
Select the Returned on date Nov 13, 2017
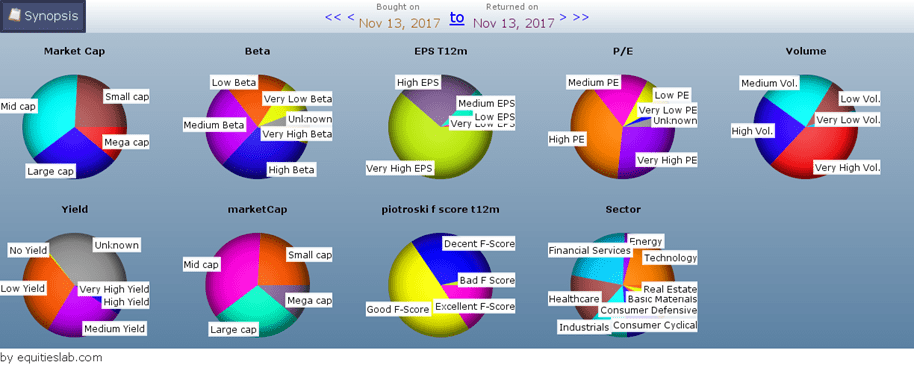[x=514, y=23]
